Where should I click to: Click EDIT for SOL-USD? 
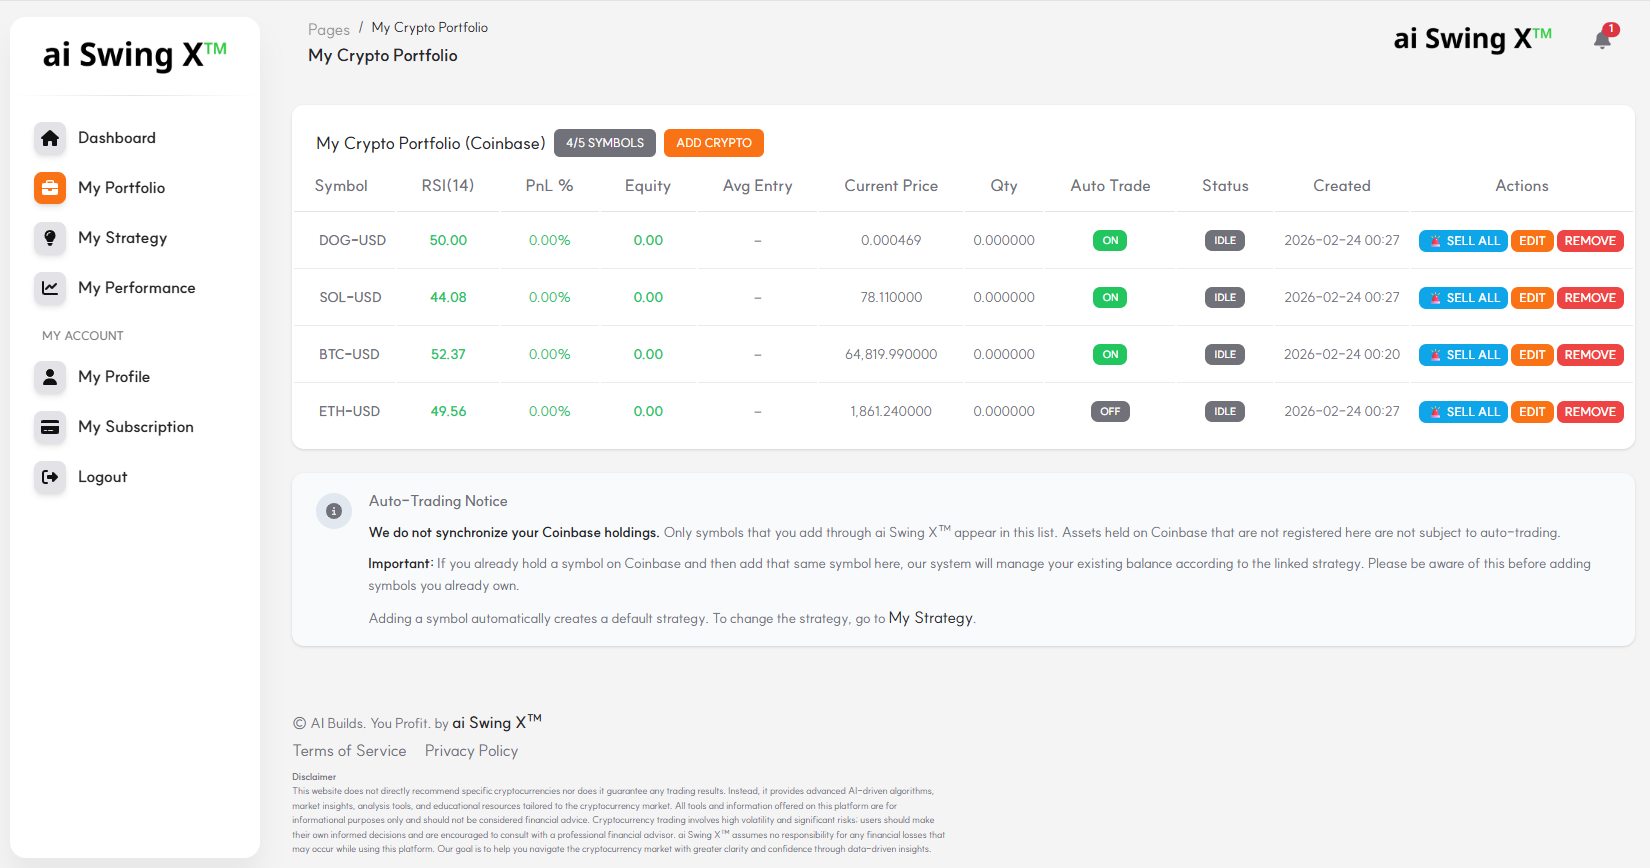pos(1532,298)
